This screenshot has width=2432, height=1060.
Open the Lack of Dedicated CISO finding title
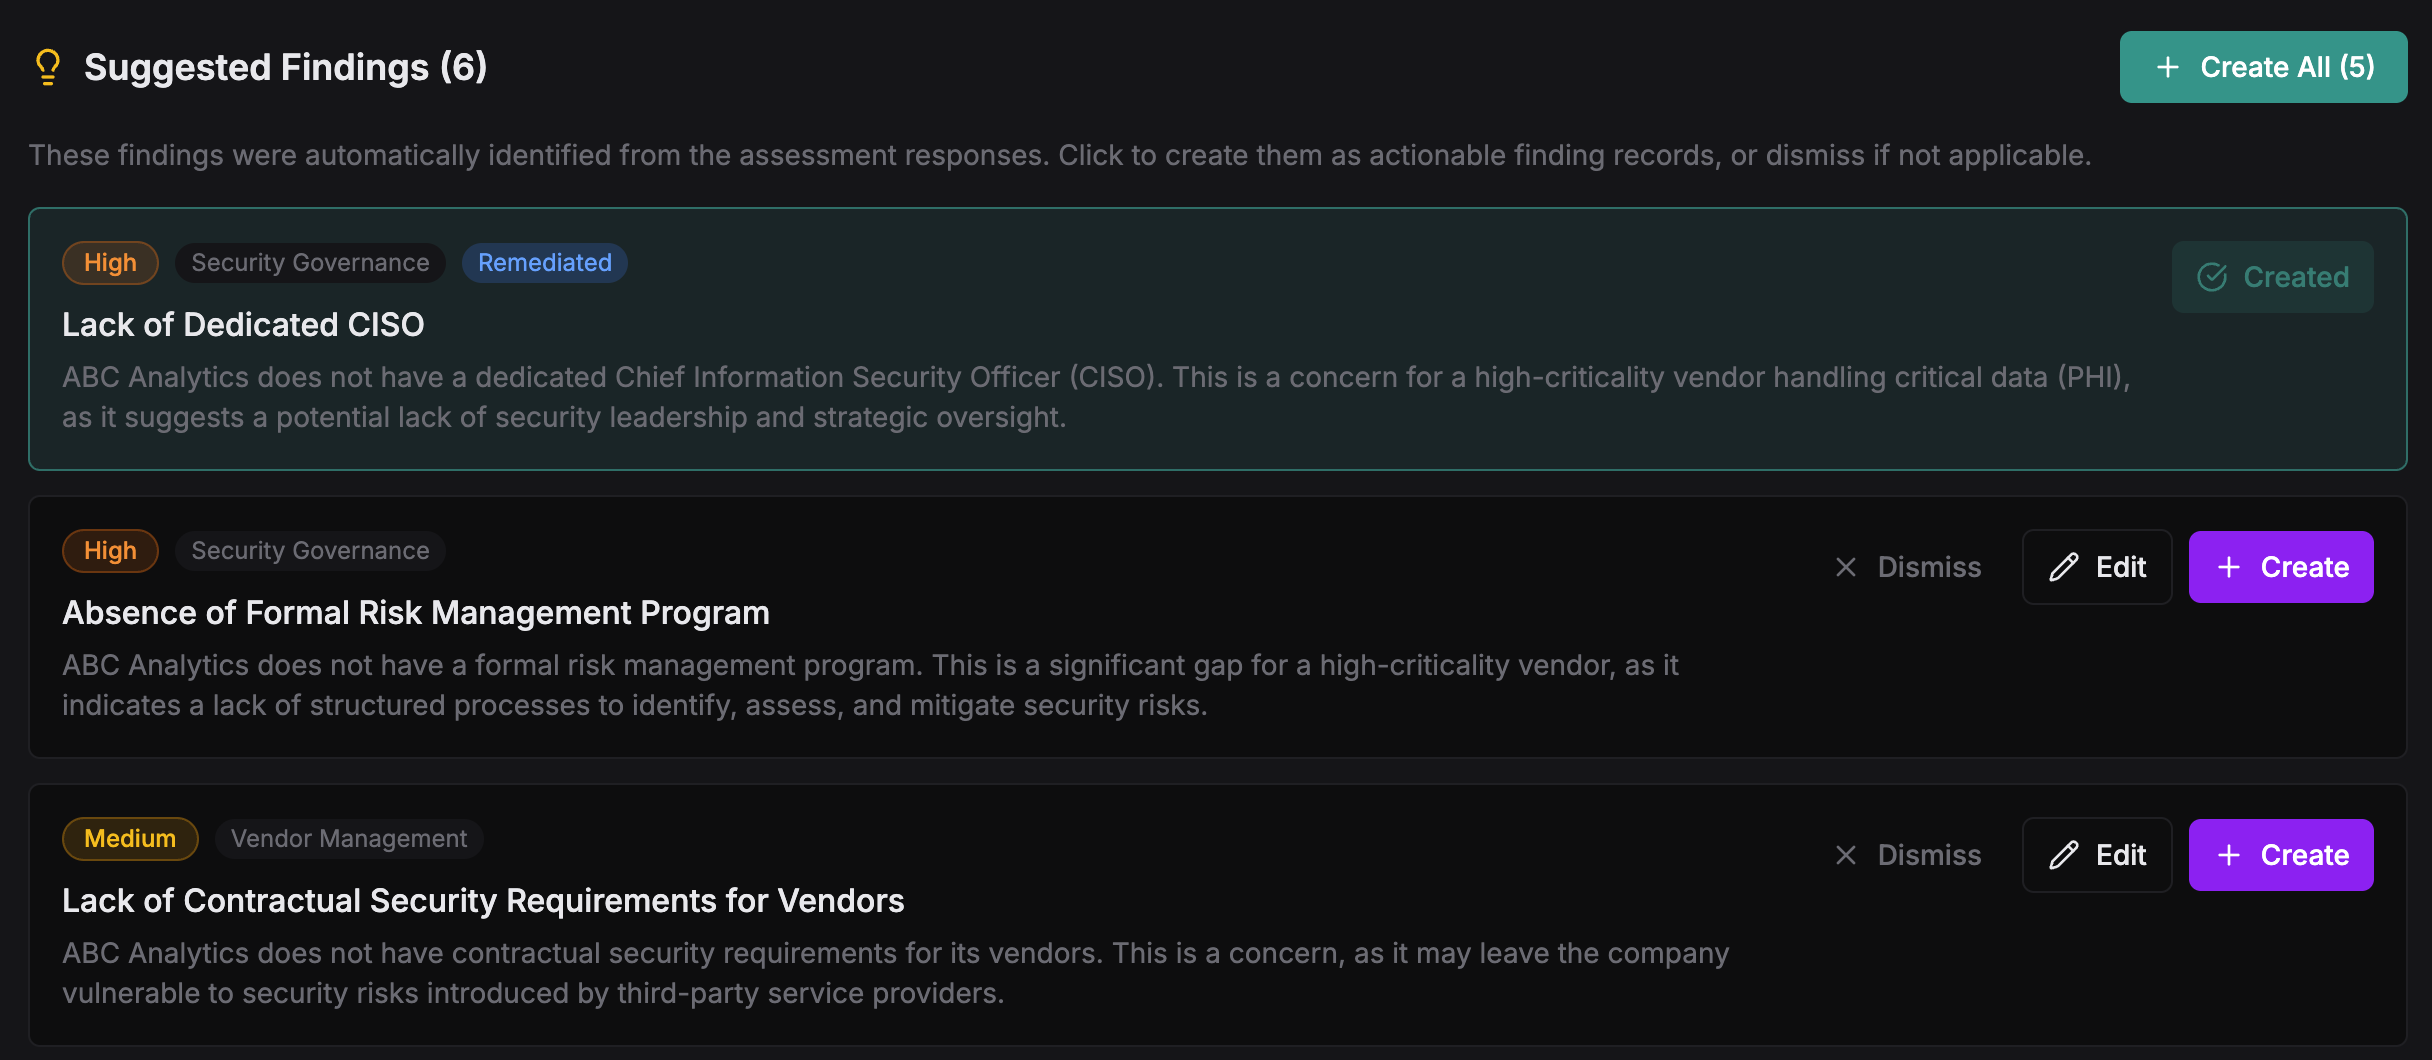point(243,325)
